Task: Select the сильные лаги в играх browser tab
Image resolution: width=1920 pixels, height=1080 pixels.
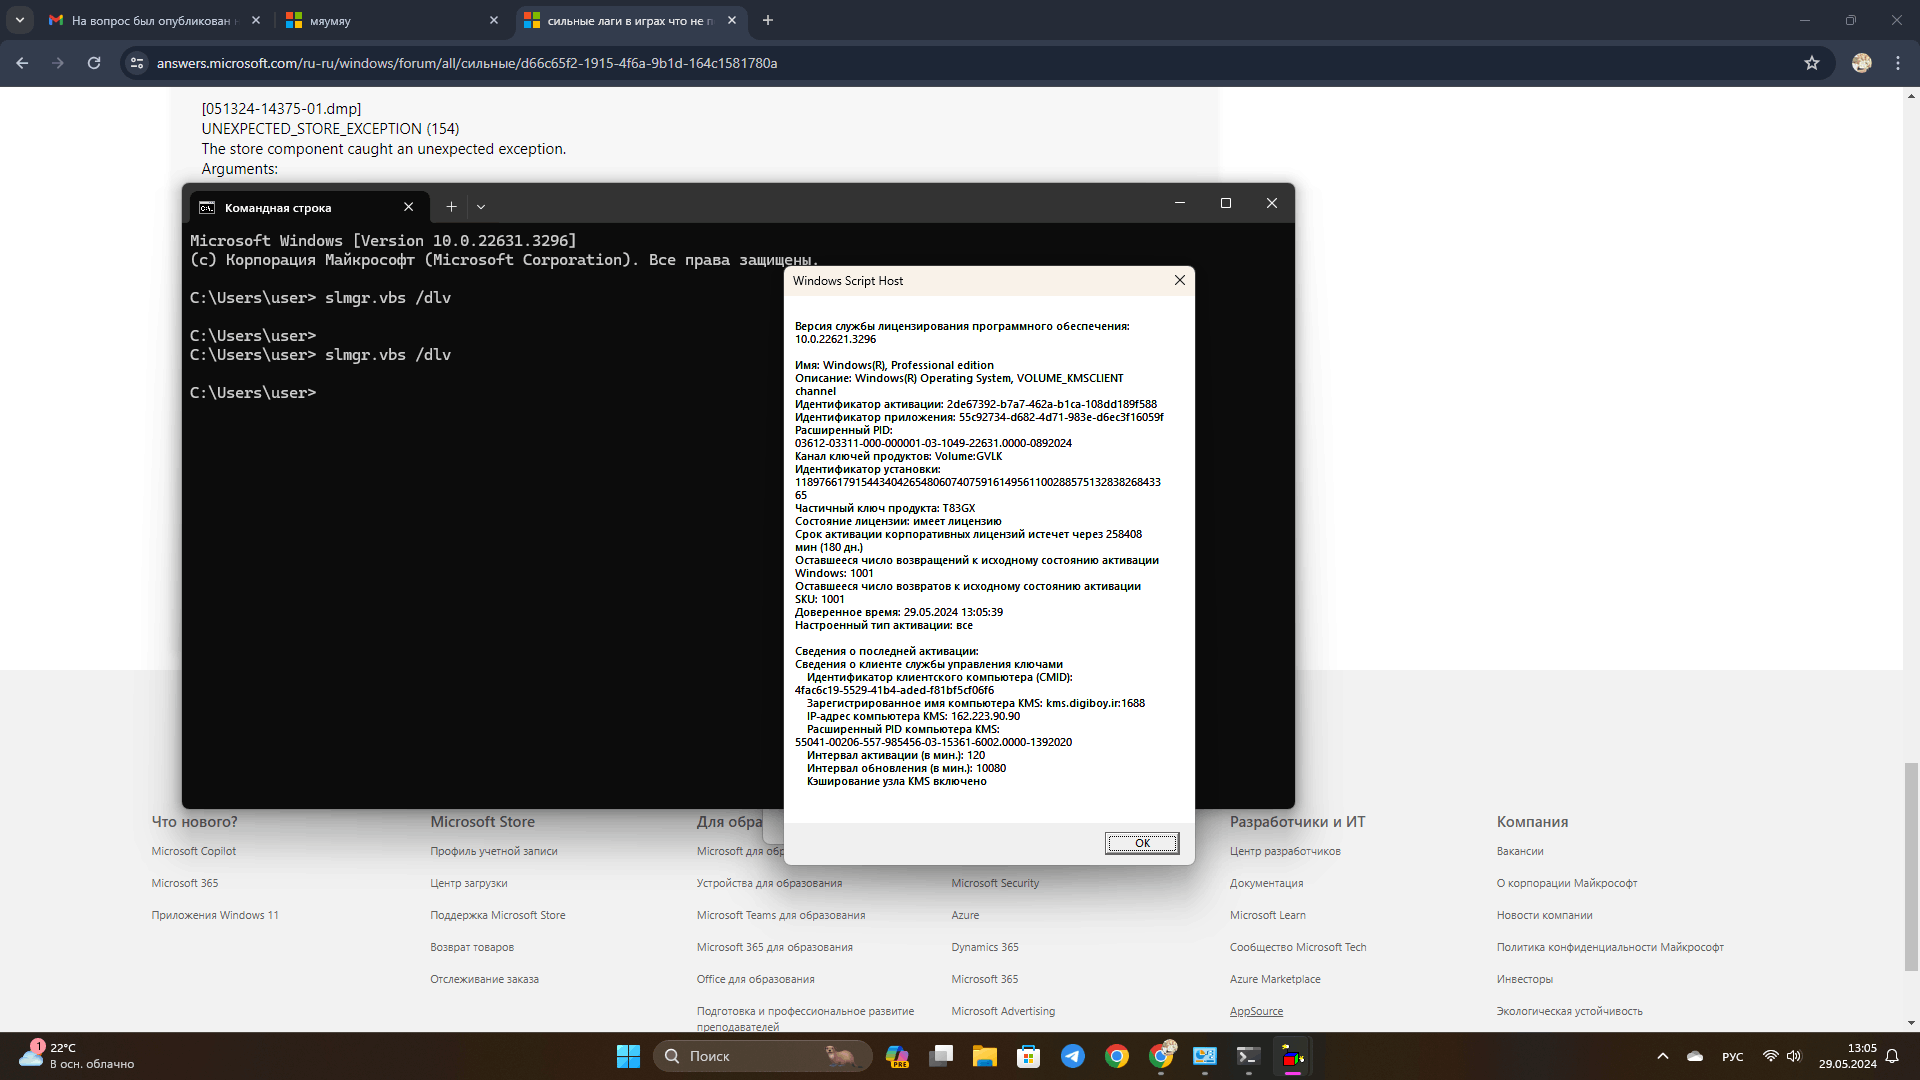Action: click(630, 20)
